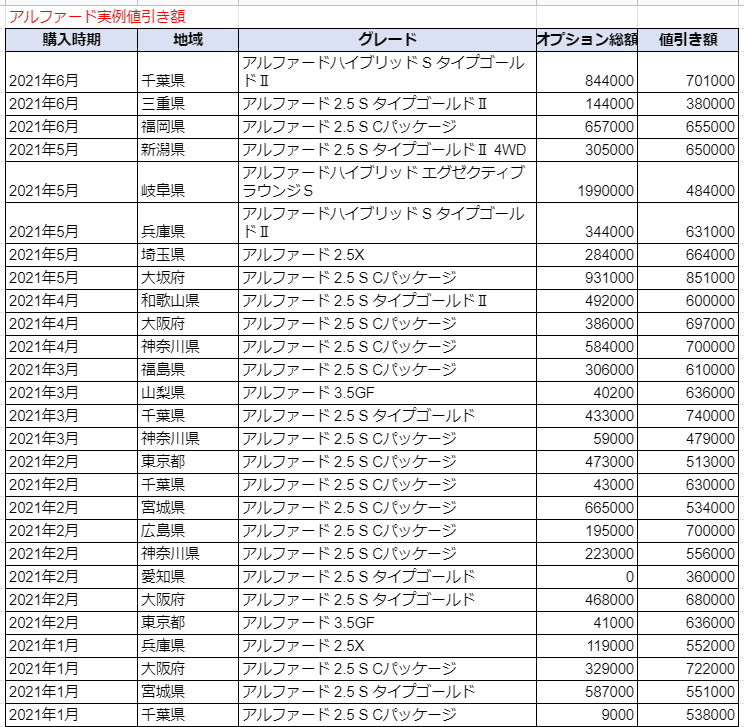Select option total 41000
744x727 pixels.
pos(587,623)
